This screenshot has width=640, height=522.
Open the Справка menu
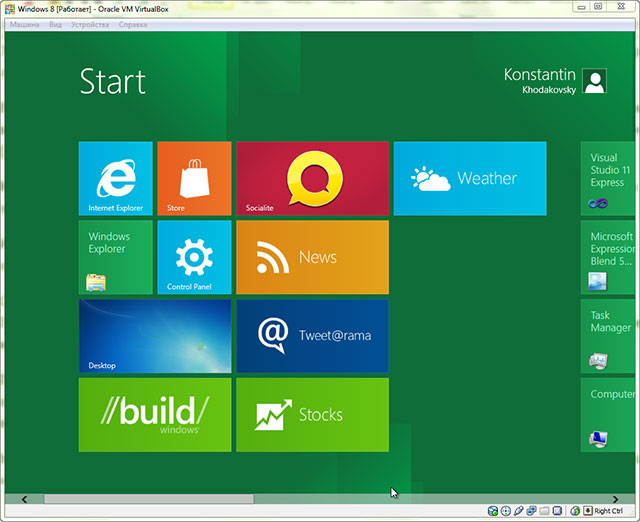(133, 24)
